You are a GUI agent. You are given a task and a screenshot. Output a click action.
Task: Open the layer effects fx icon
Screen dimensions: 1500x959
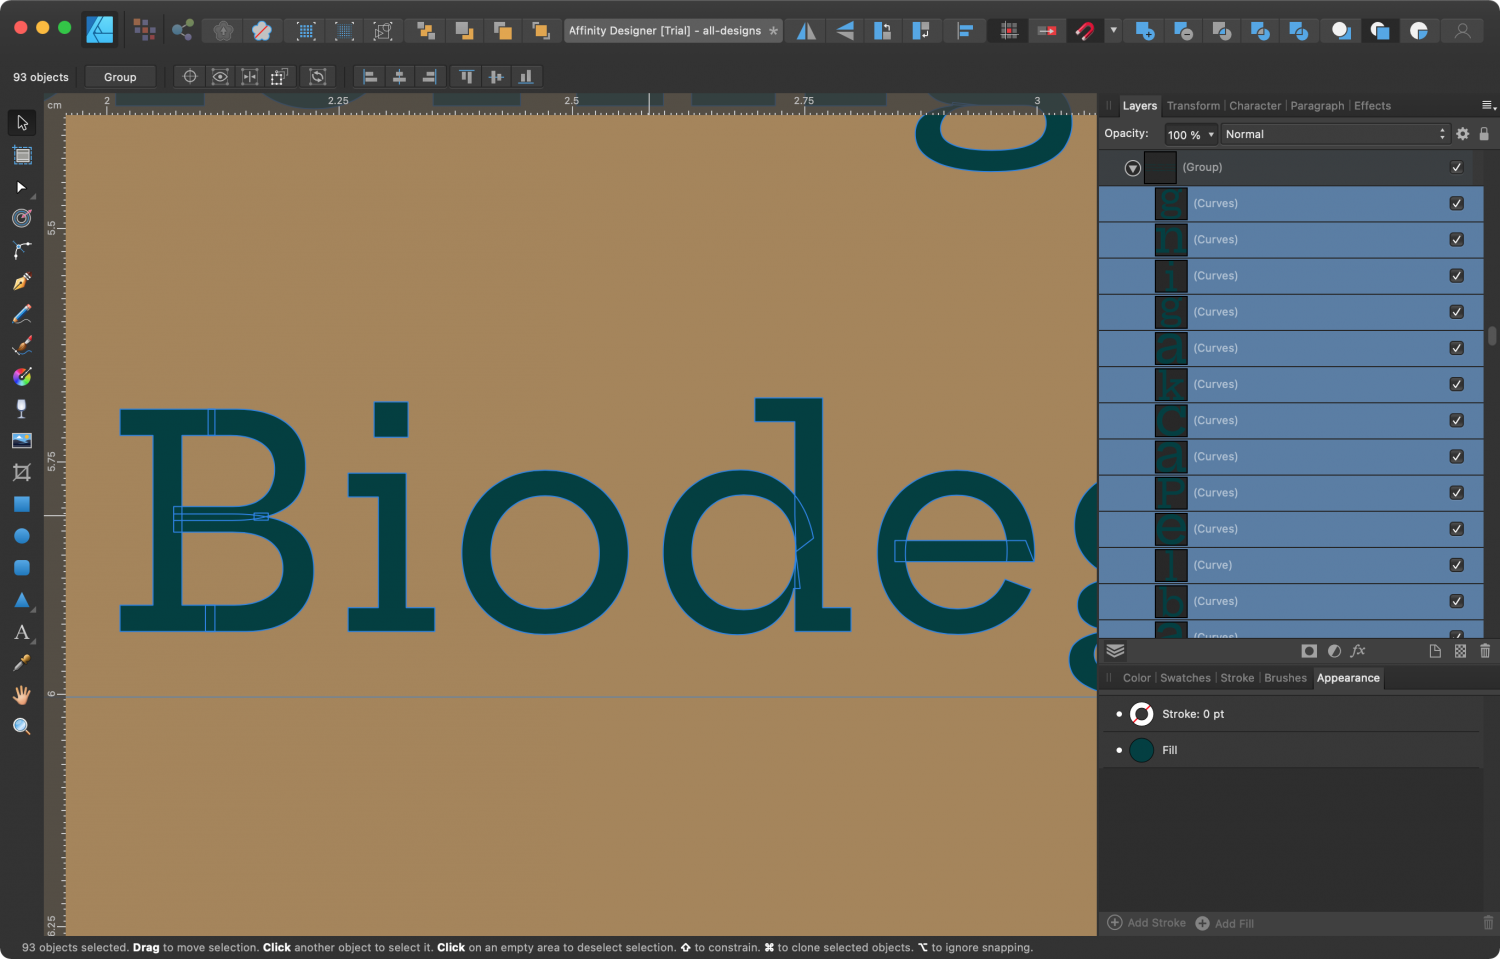point(1358,651)
